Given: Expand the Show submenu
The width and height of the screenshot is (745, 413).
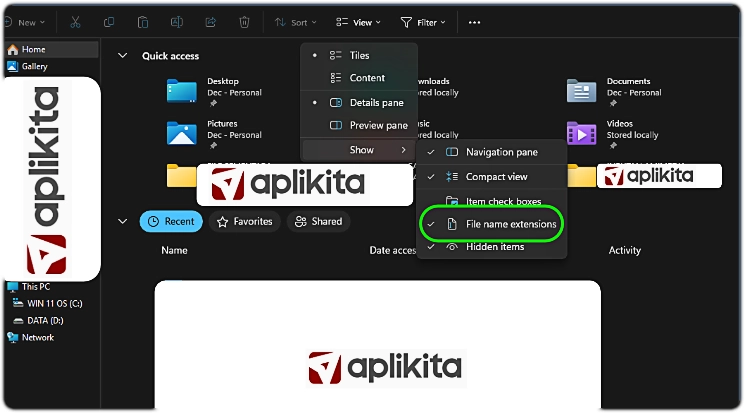Looking at the screenshot, I should pos(359,150).
